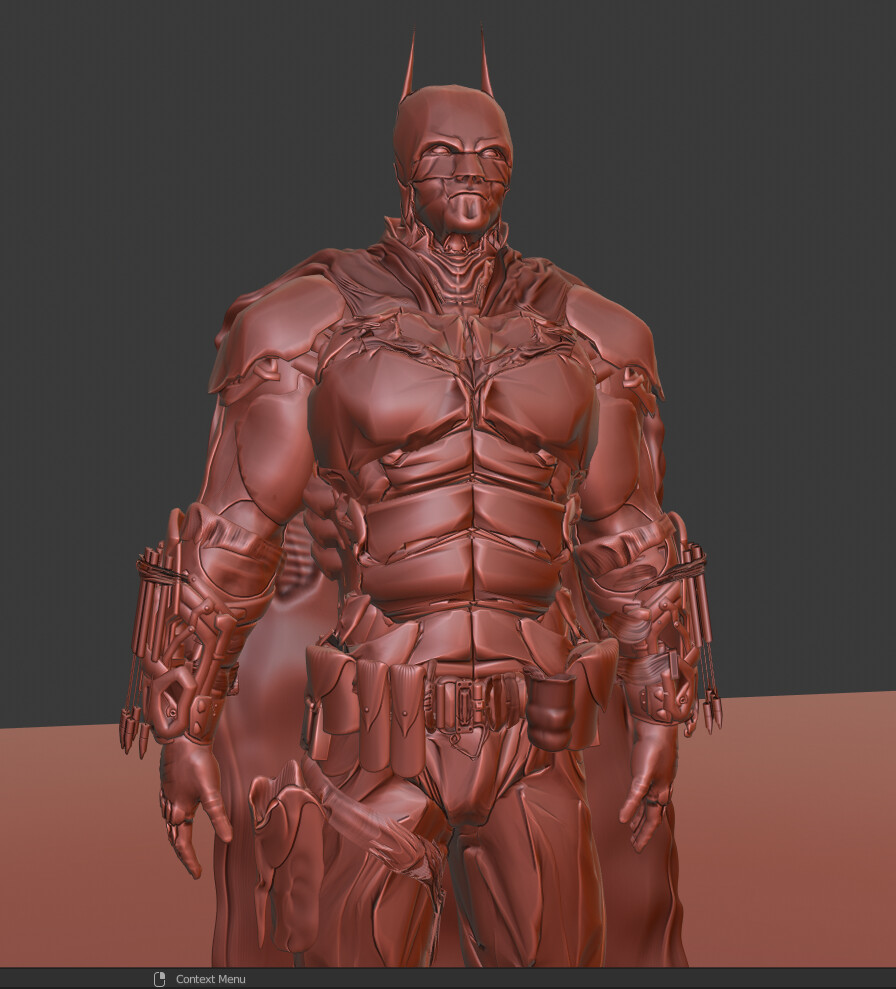Viewport: 896px width, 989px height.
Task: Click the "Context Menu" status bar text
Action: tap(211, 979)
